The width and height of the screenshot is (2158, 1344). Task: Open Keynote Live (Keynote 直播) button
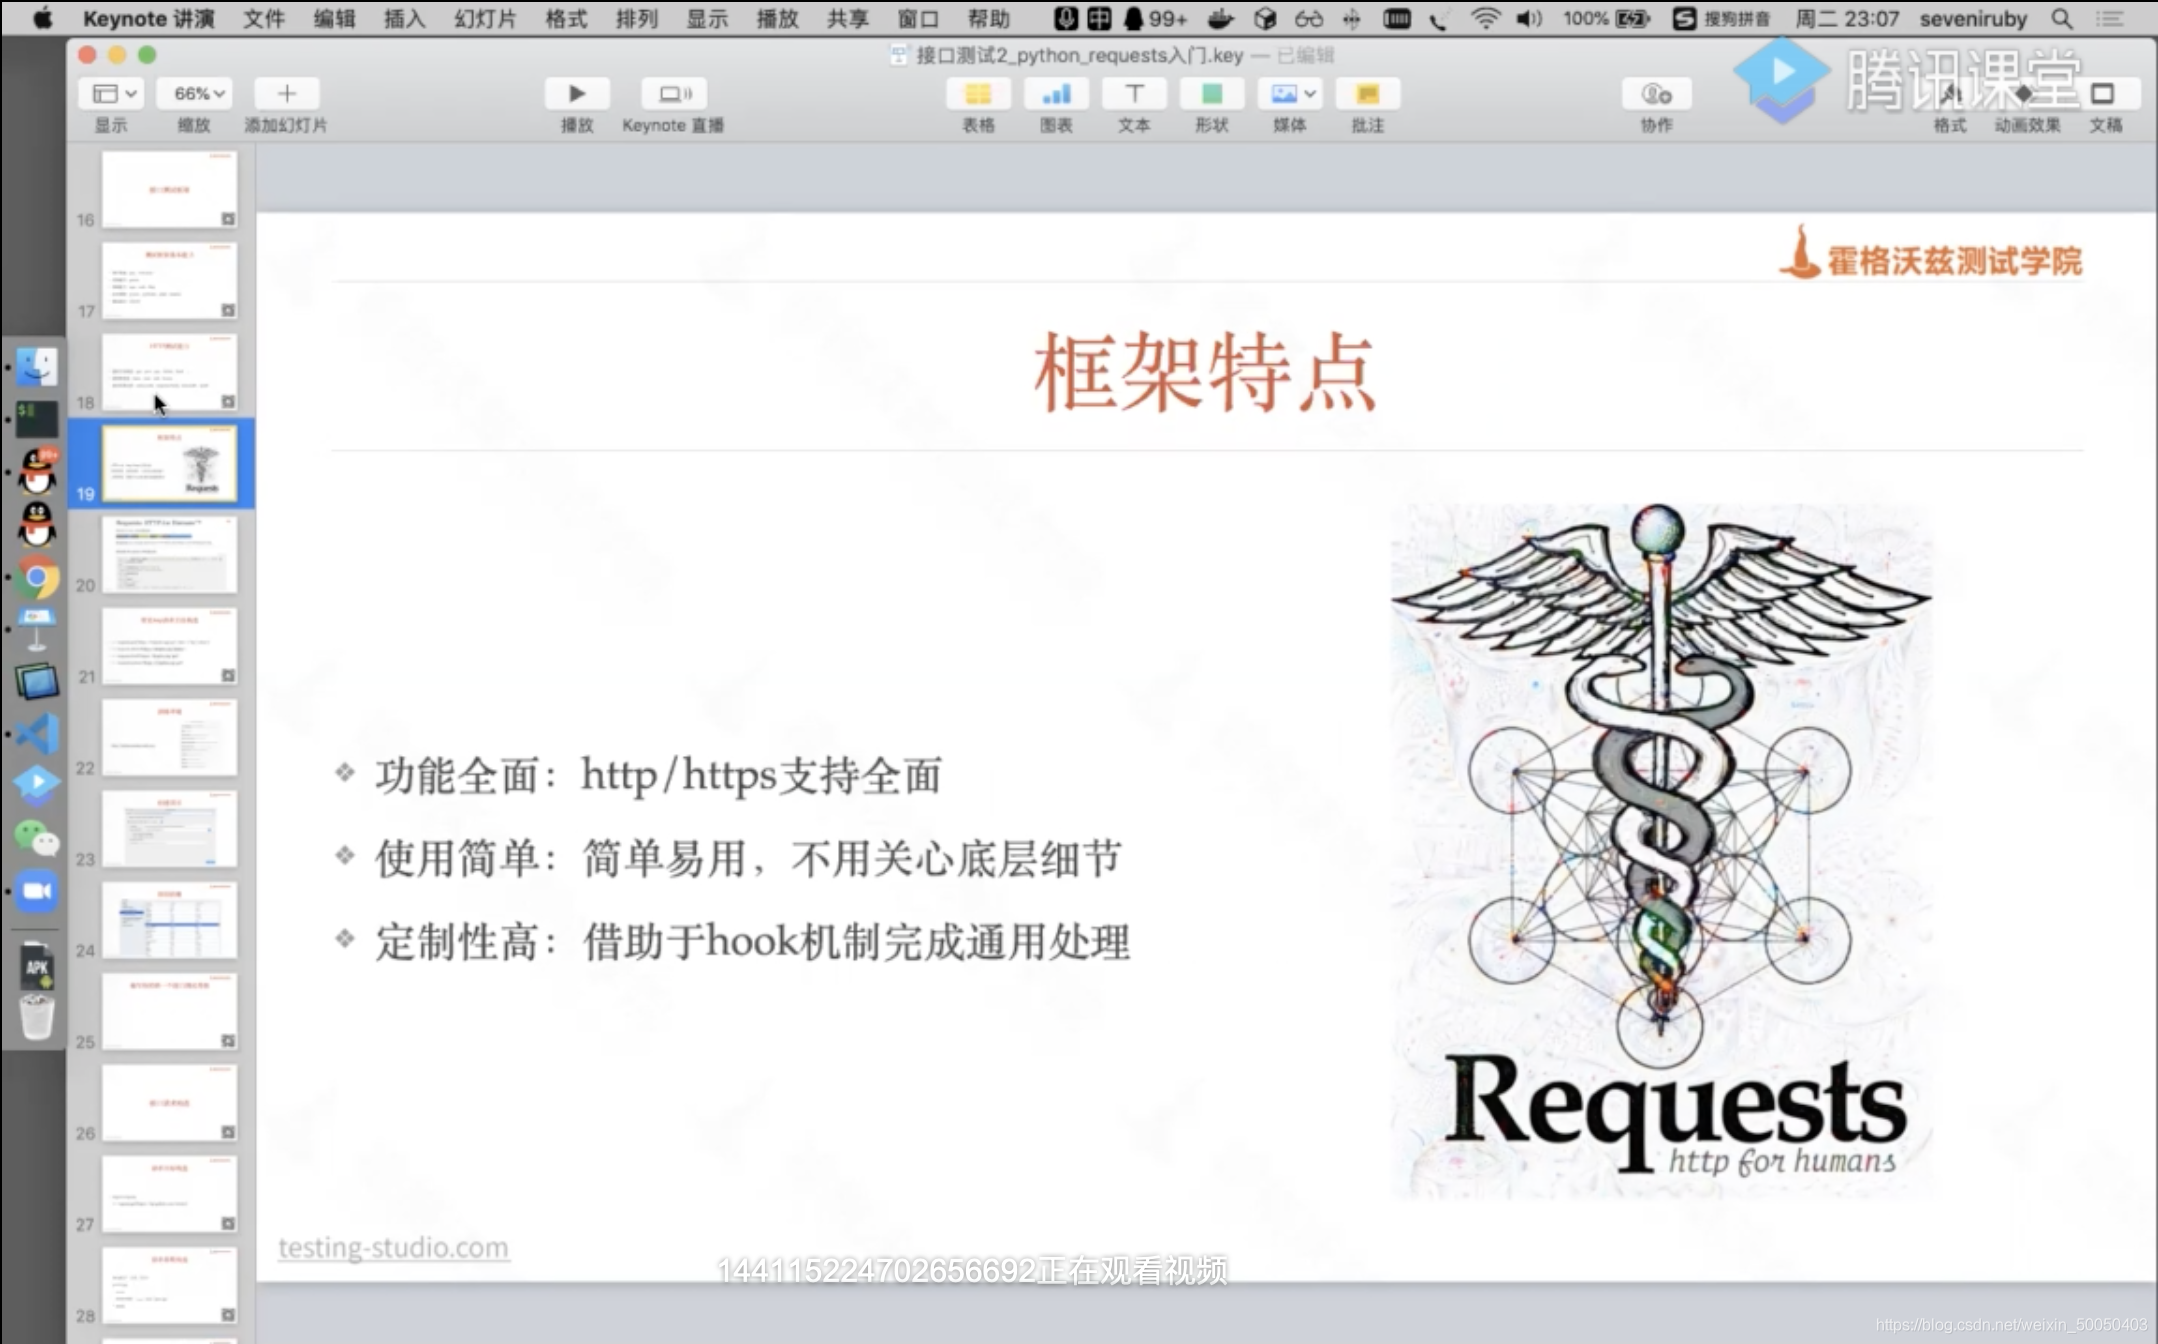[673, 94]
